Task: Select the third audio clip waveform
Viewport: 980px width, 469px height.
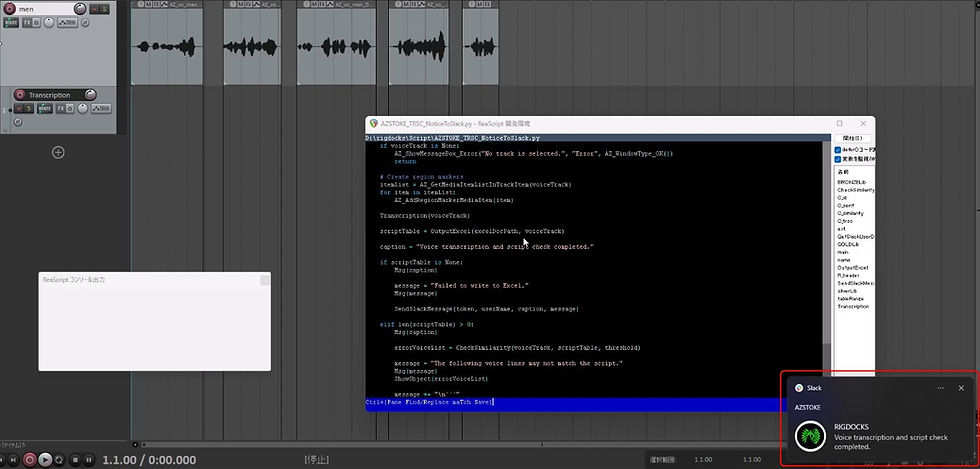Action: (x=336, y=46)
